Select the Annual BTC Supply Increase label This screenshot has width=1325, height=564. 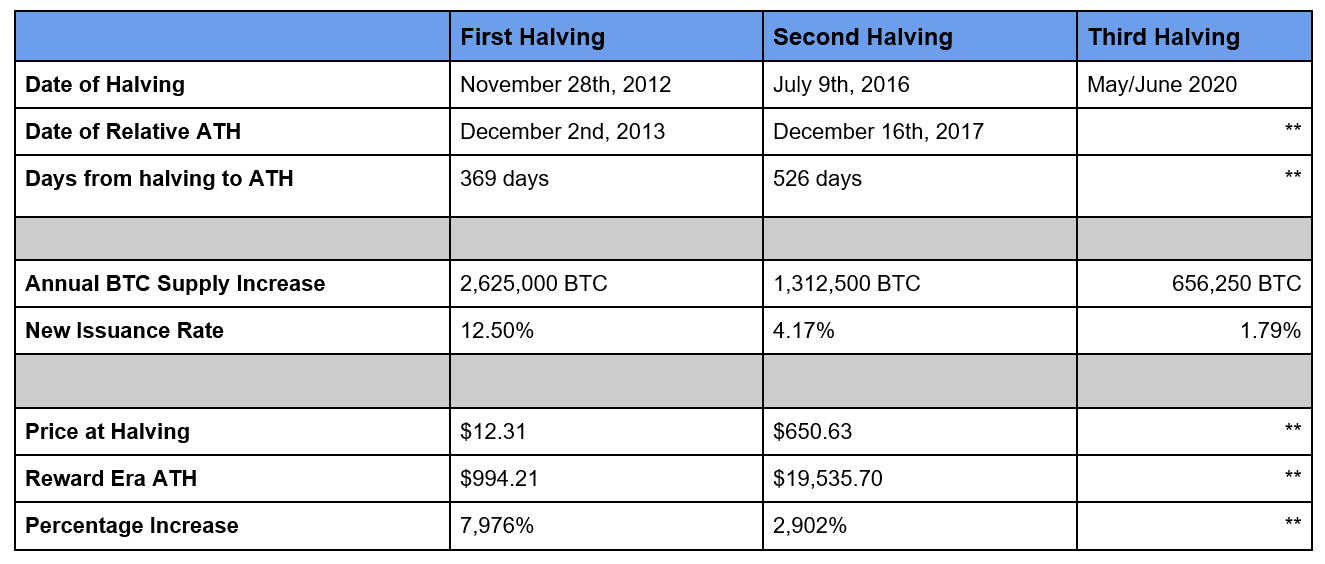pos(175,284)
